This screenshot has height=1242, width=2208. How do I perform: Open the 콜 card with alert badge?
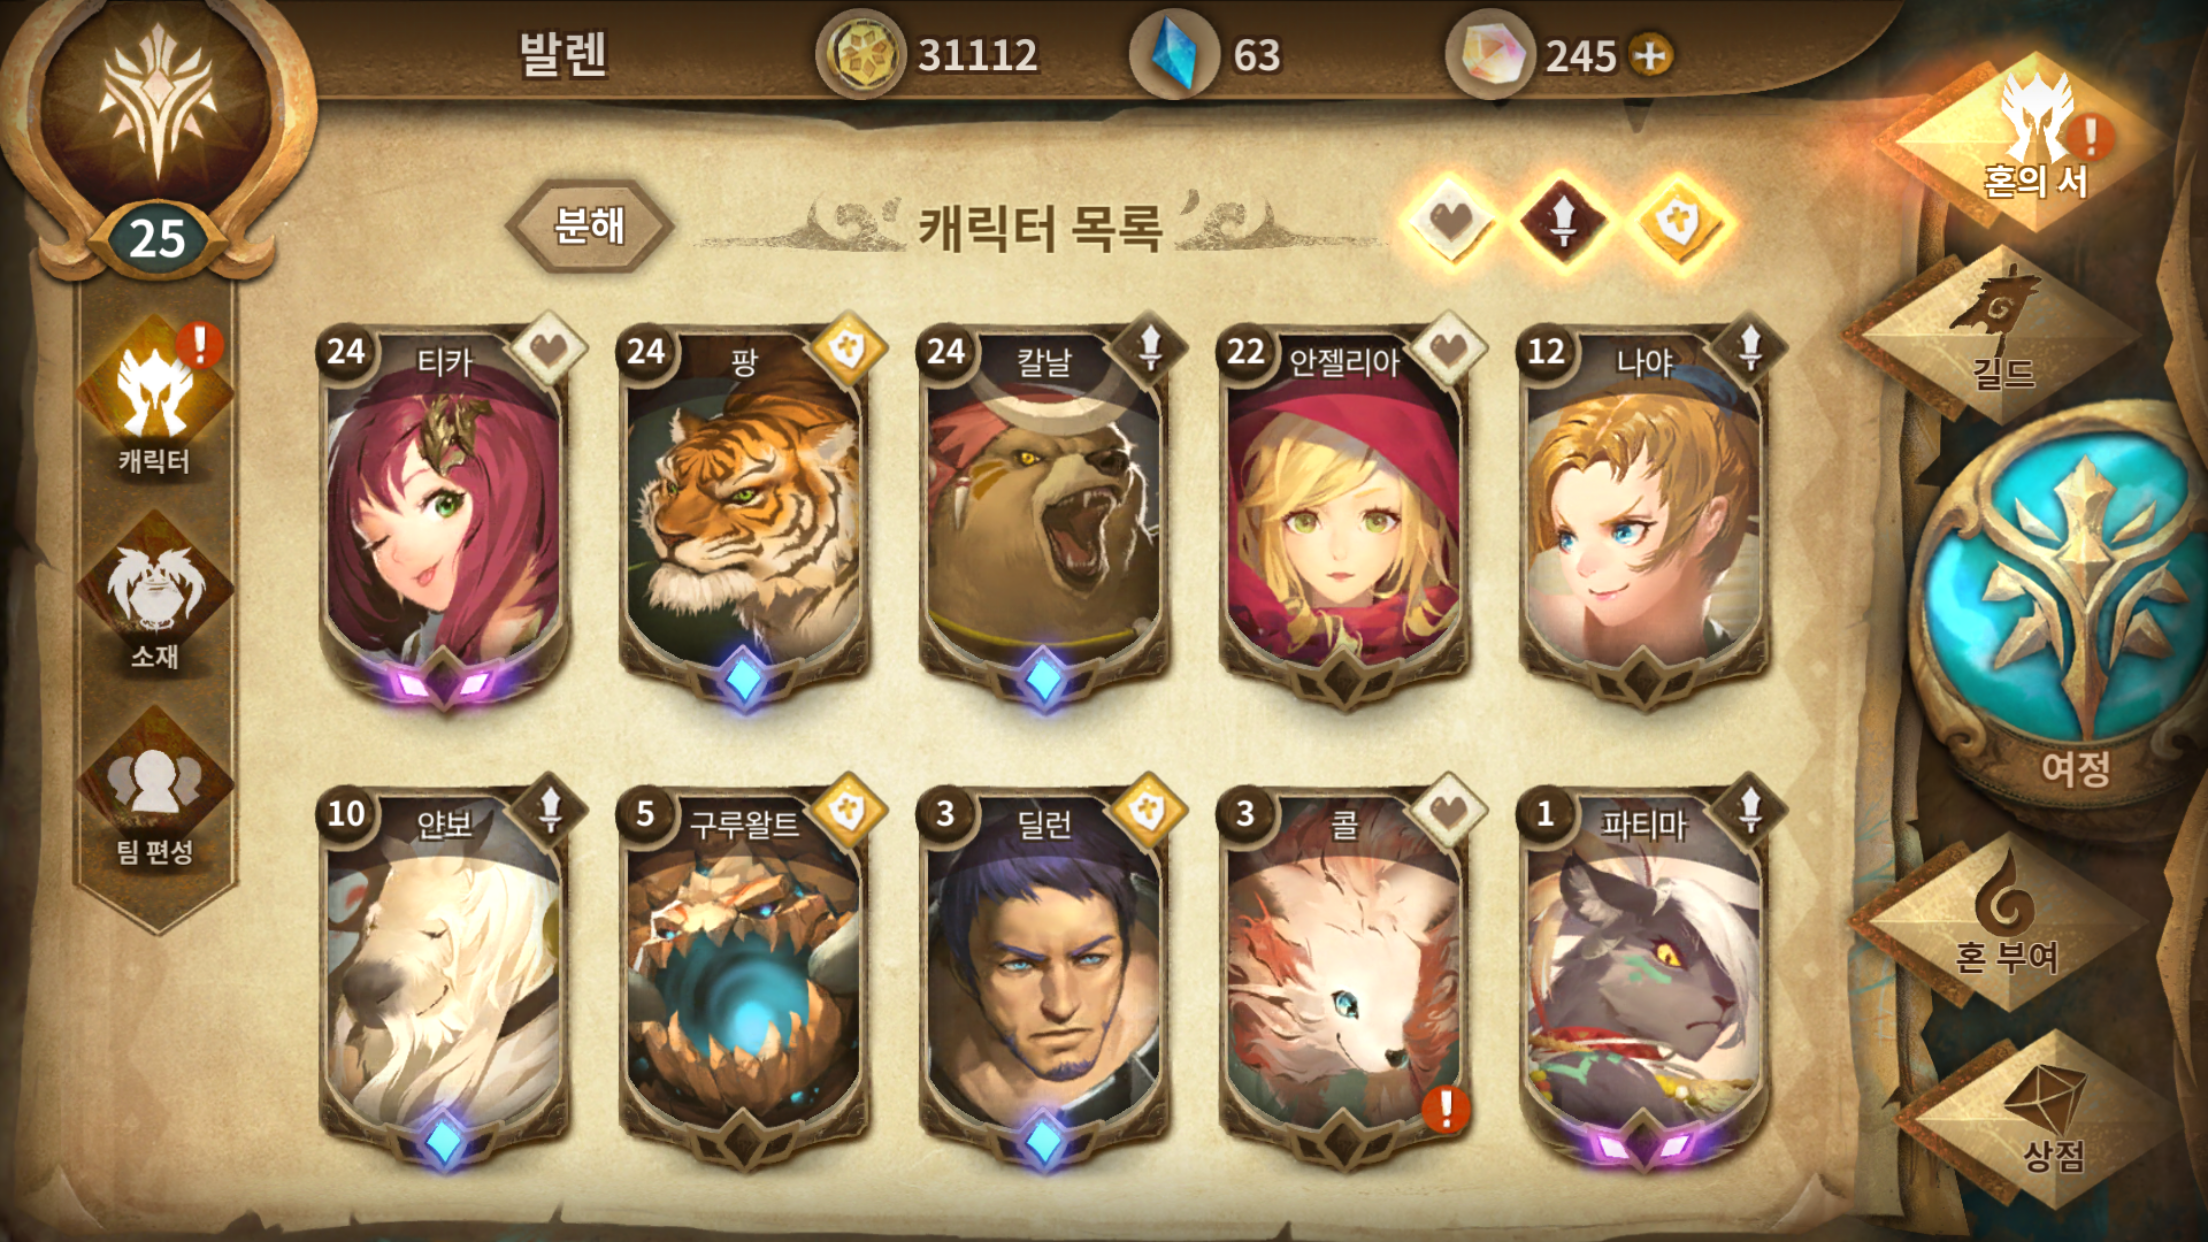1345,975
